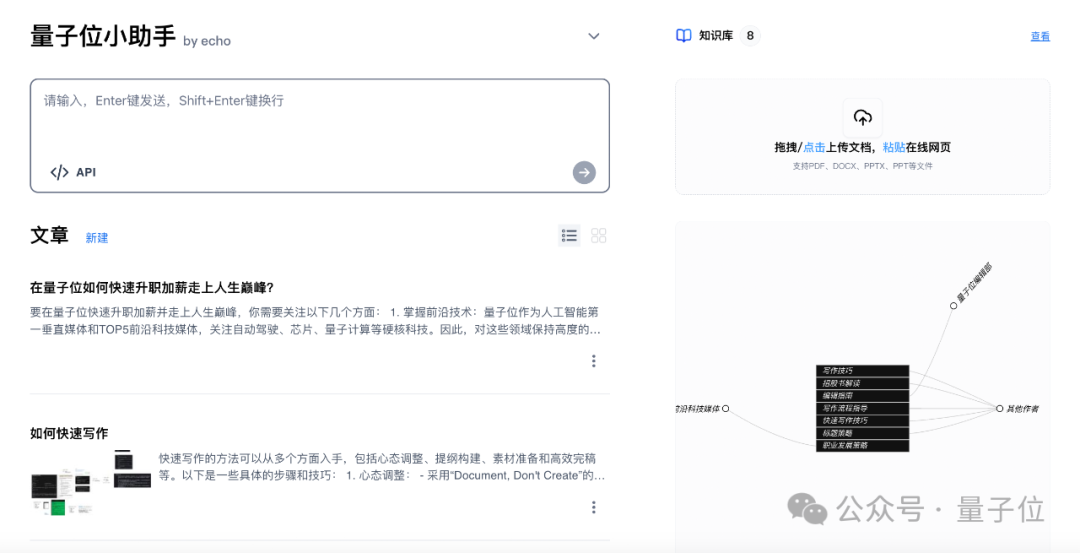This screenshot has width=1080, height=553.
Task: Open the API code icon
Action: 59,172
